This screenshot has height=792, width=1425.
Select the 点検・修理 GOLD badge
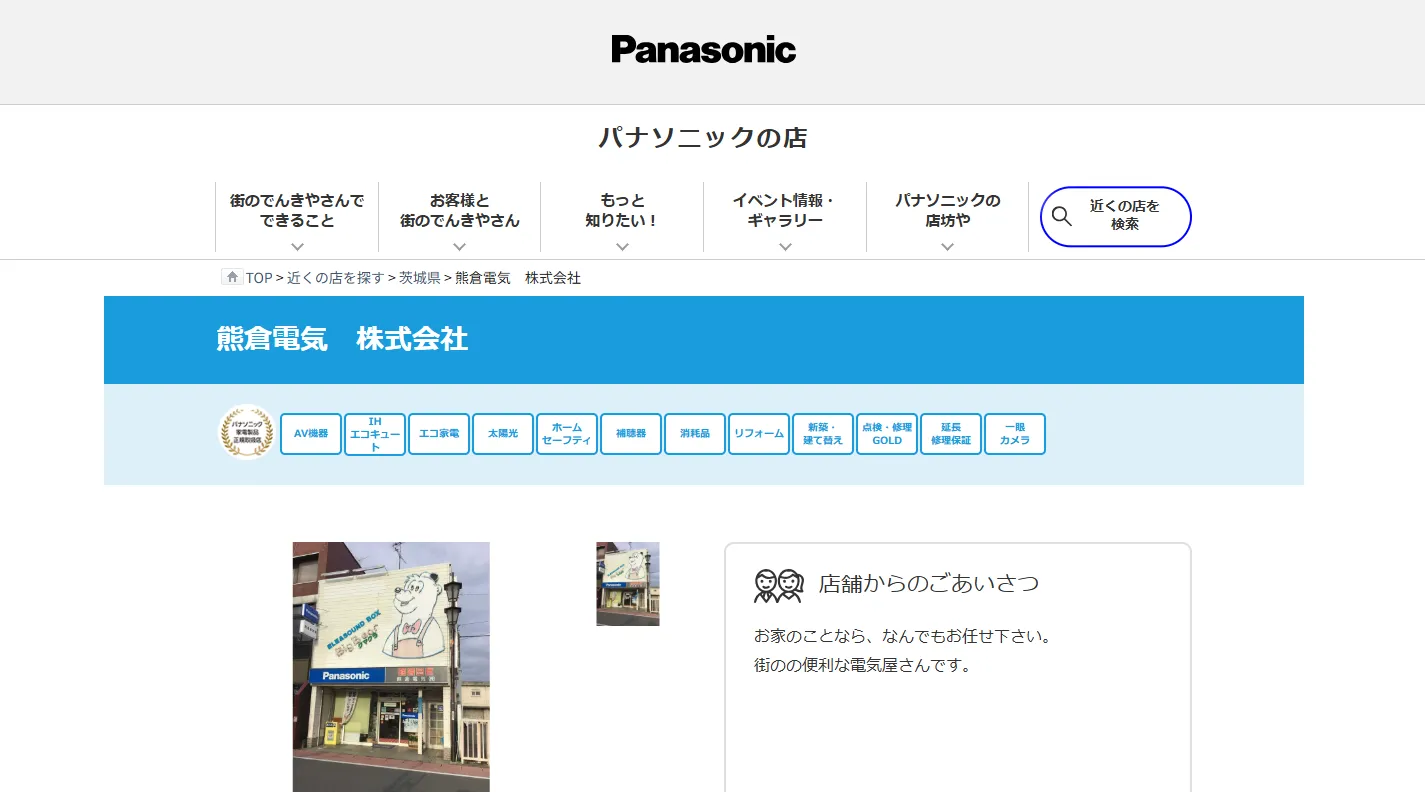tap(887, 434)
